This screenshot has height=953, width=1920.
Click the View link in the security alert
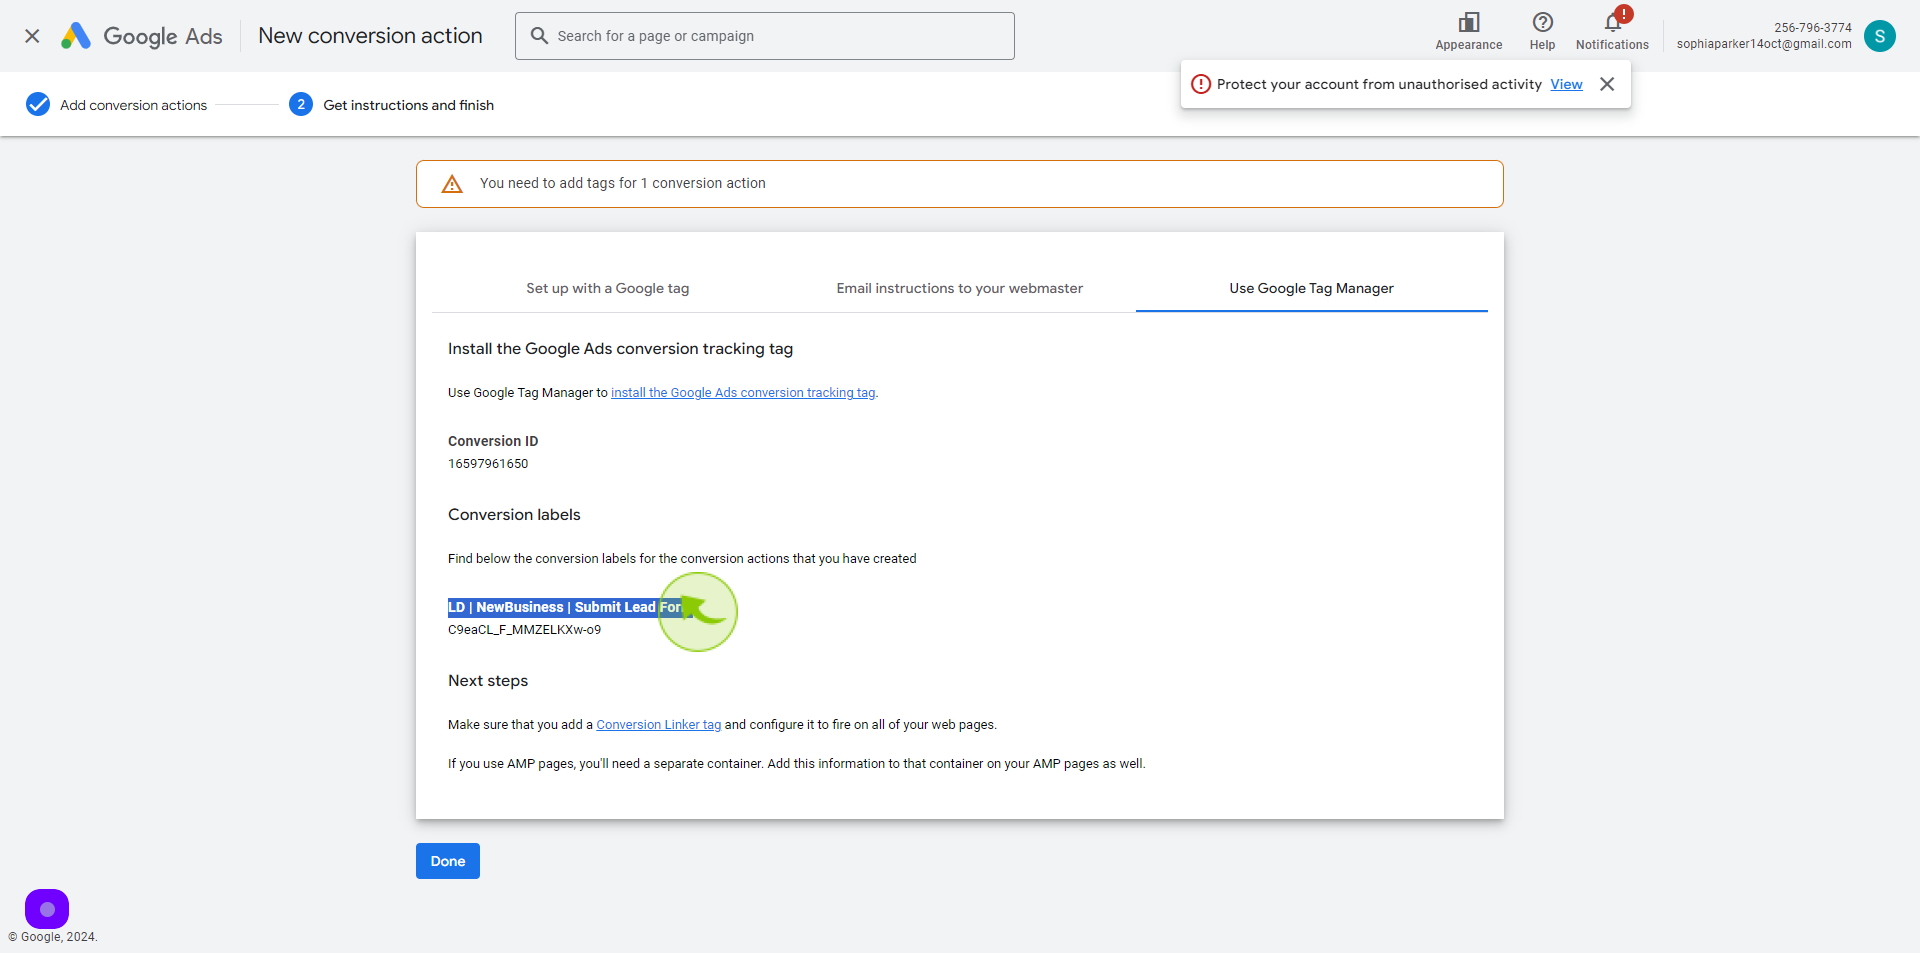[x=1566, y=84]
